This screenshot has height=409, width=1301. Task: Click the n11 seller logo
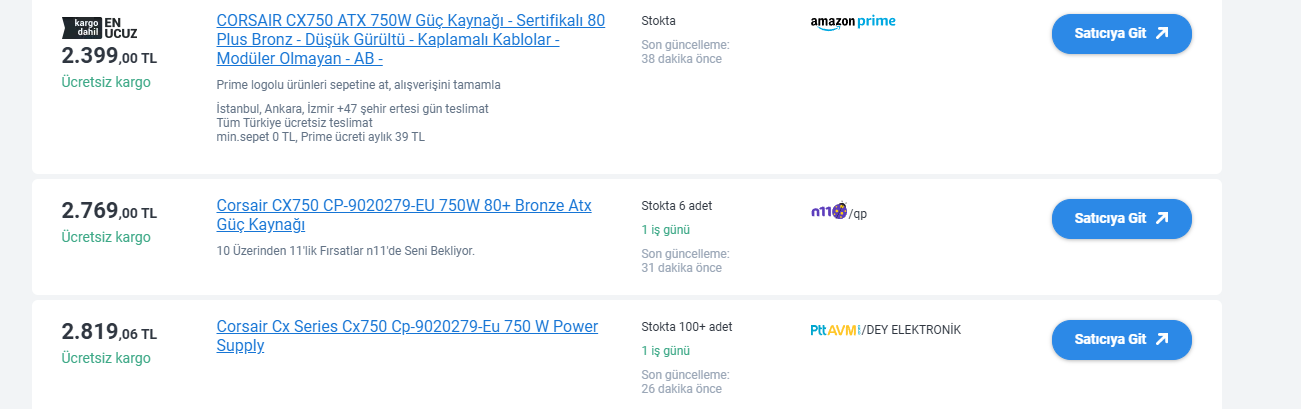[829, 211]
